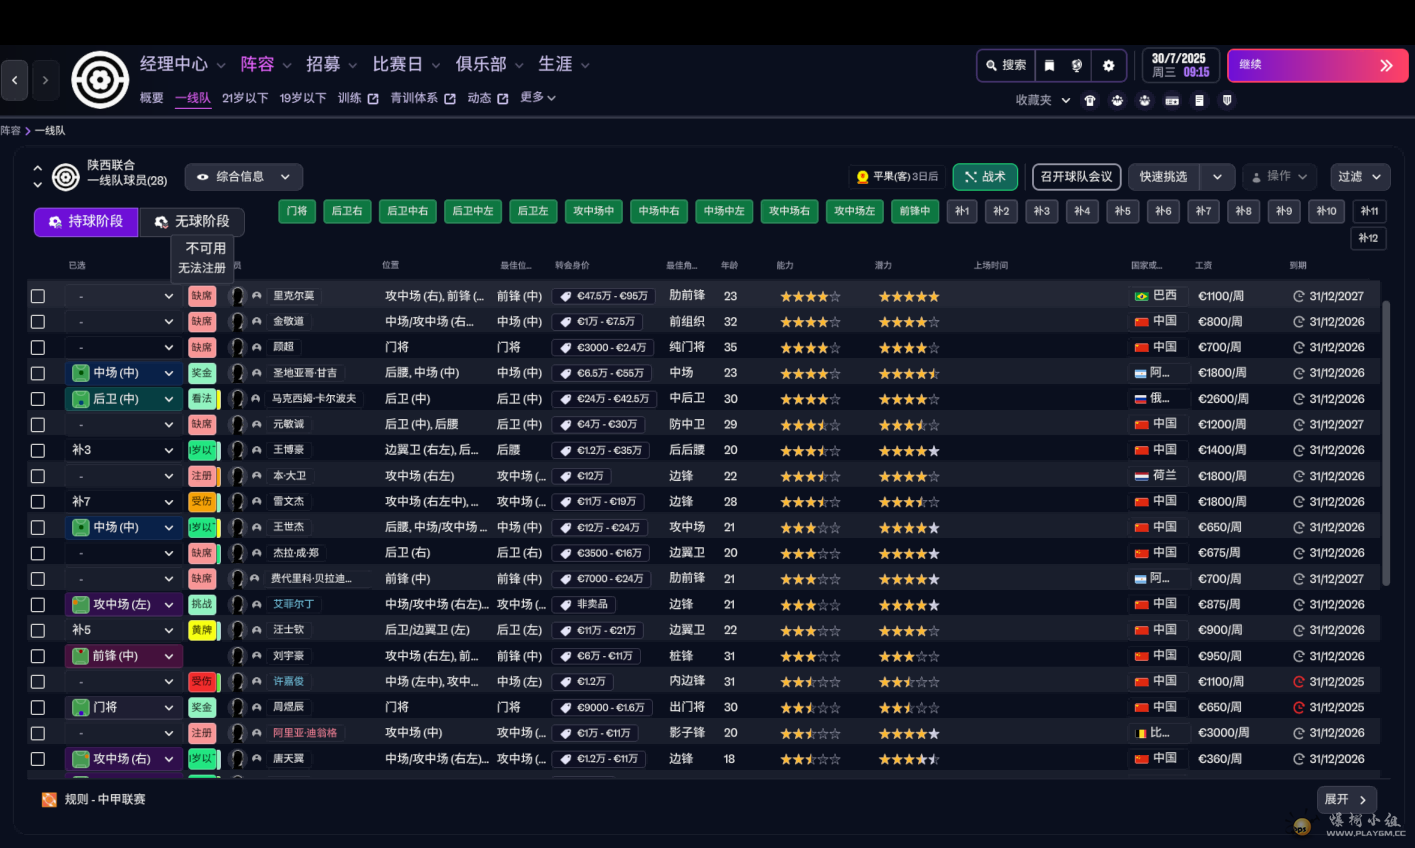The image size is (1415, 848).
Task: Select the 门将 position slot
Action: [x=297, y=211]
